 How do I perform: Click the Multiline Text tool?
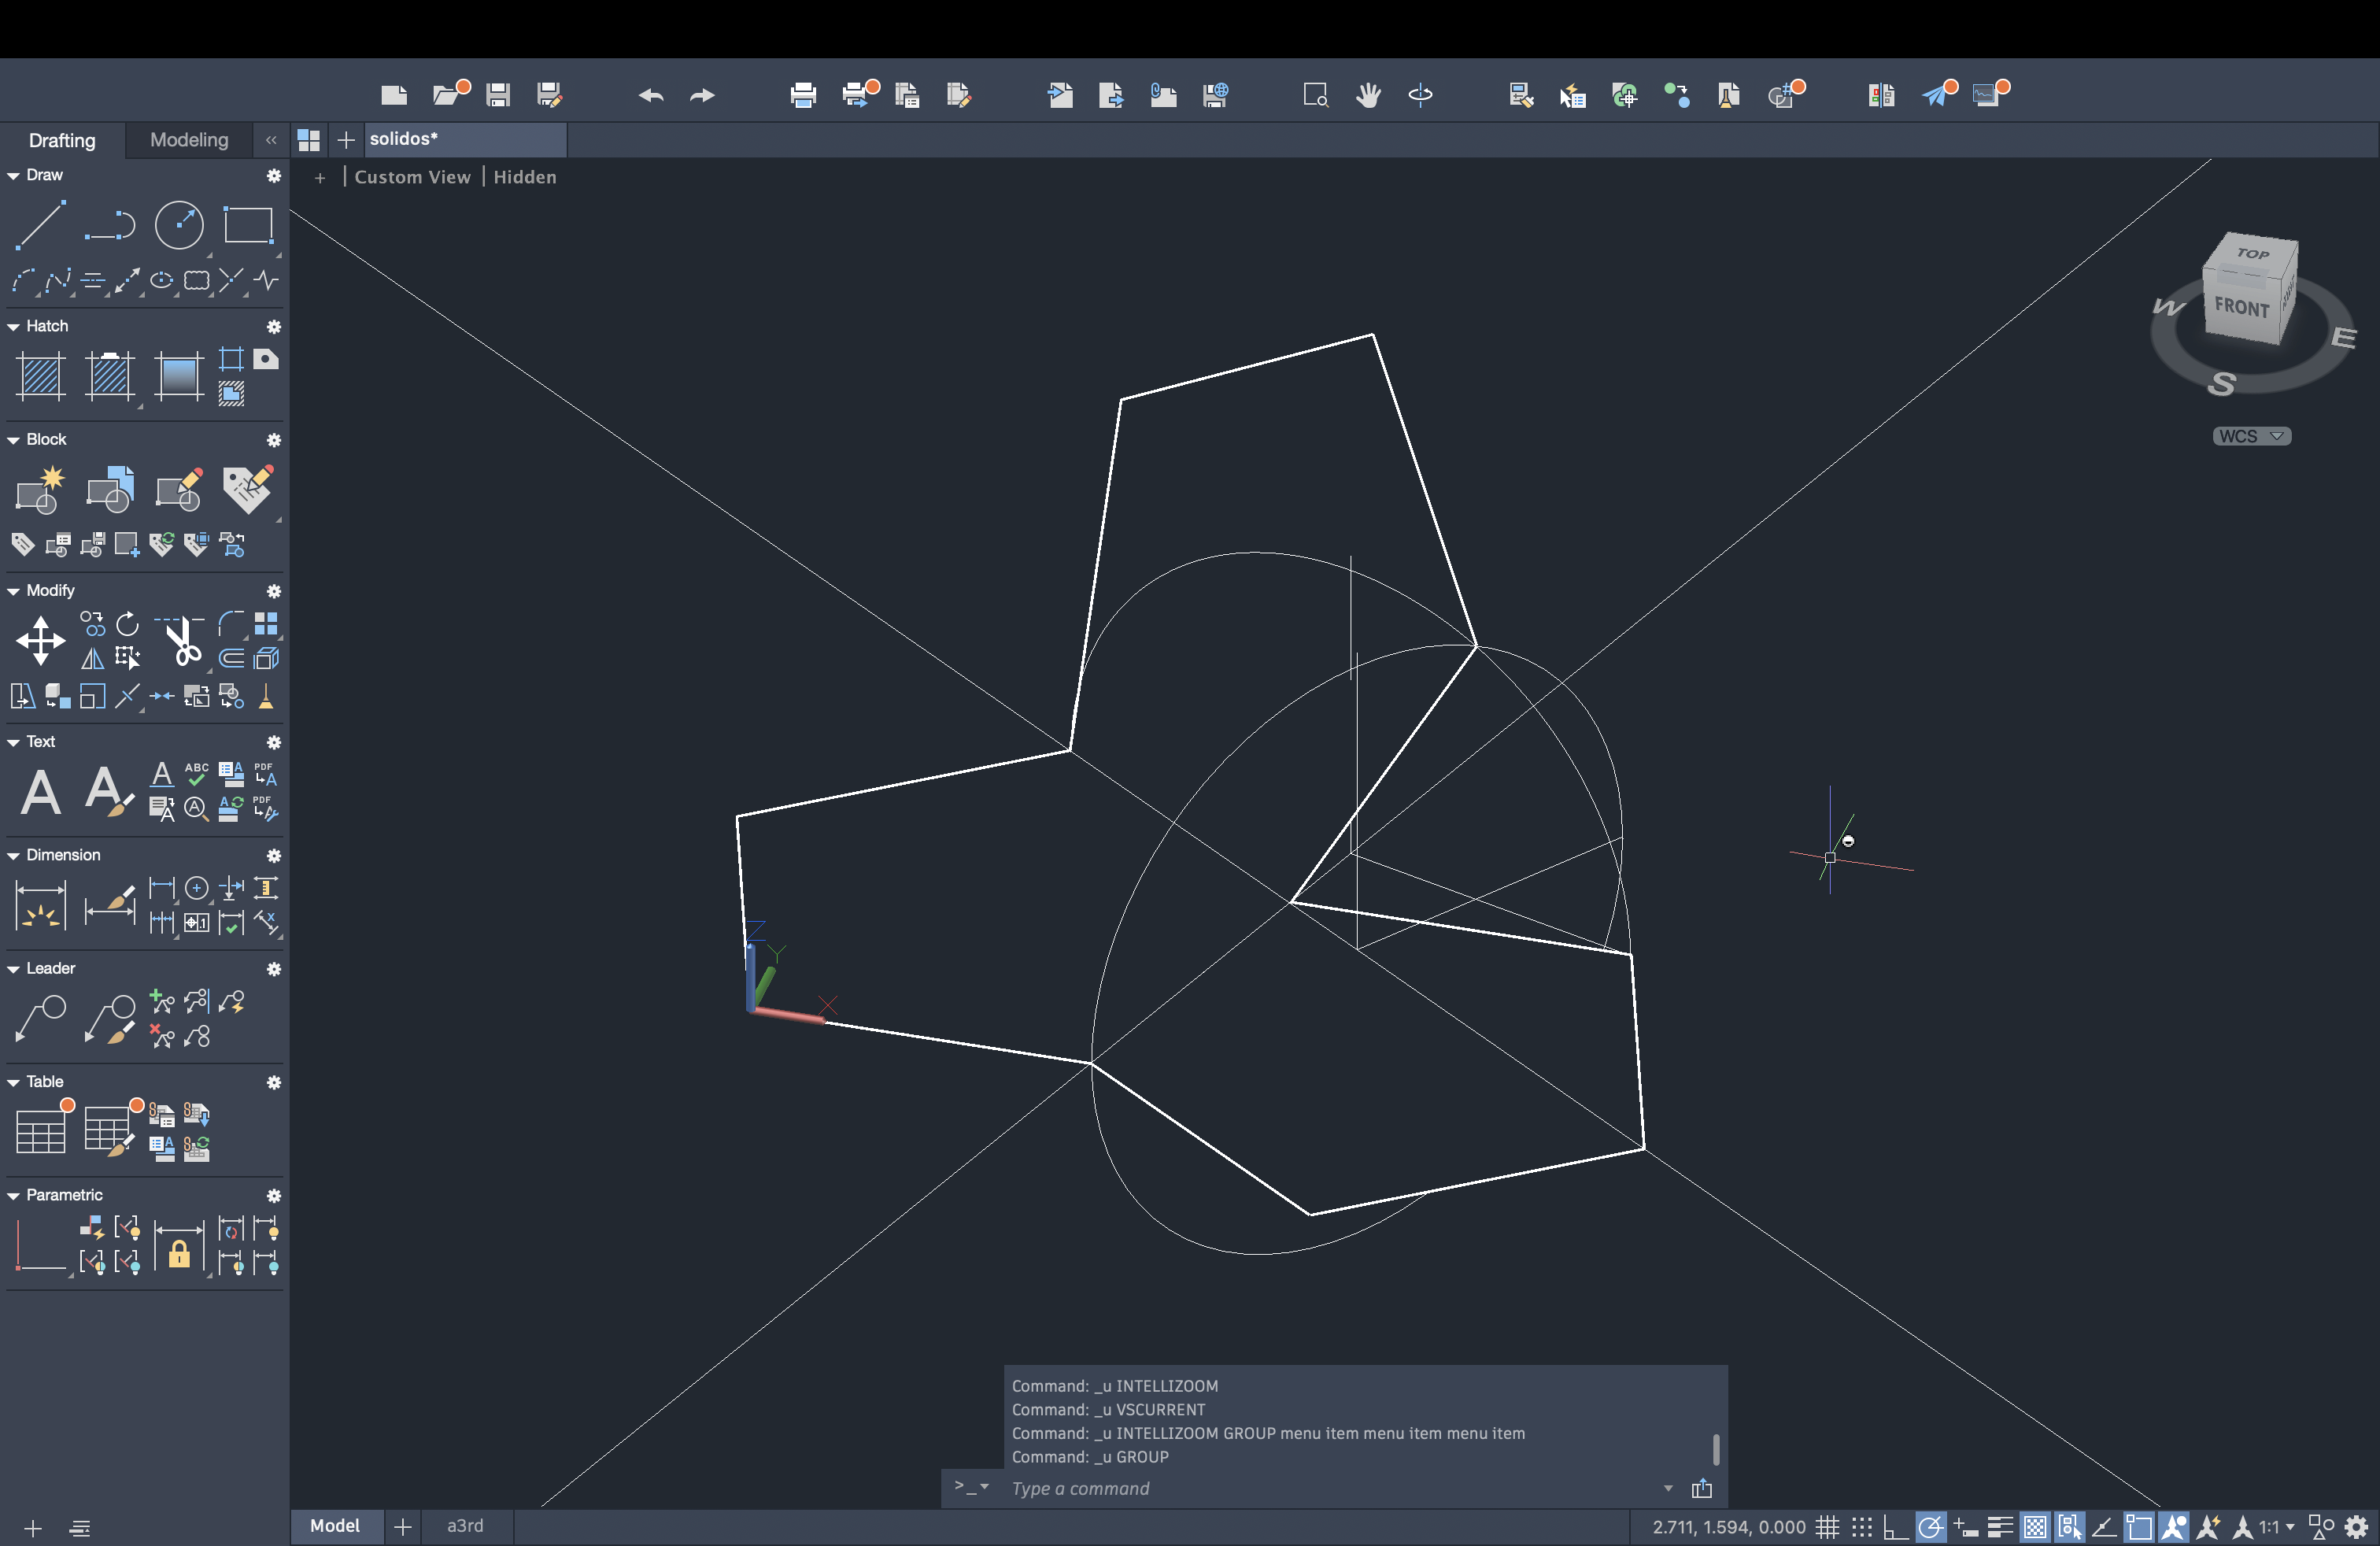coord(40,792)
